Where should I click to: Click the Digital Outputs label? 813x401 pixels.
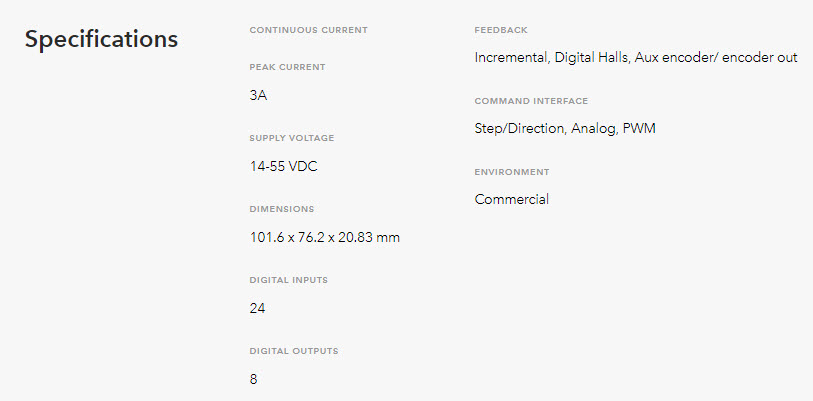[293, 351]
